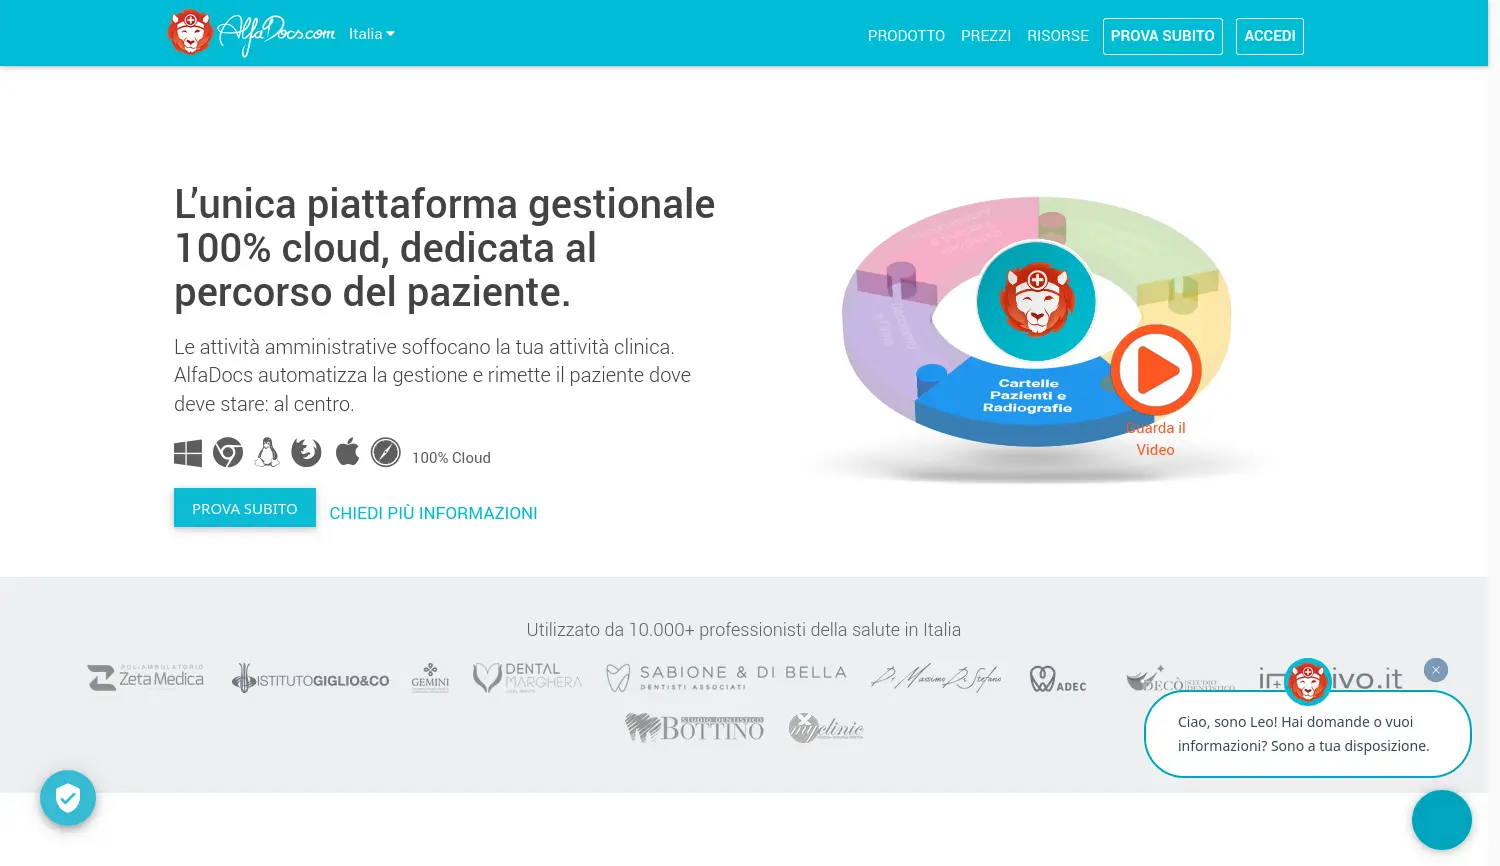Click PROVA SUBITO in the navbar
1500x866 pixels.
(1162, 36)
